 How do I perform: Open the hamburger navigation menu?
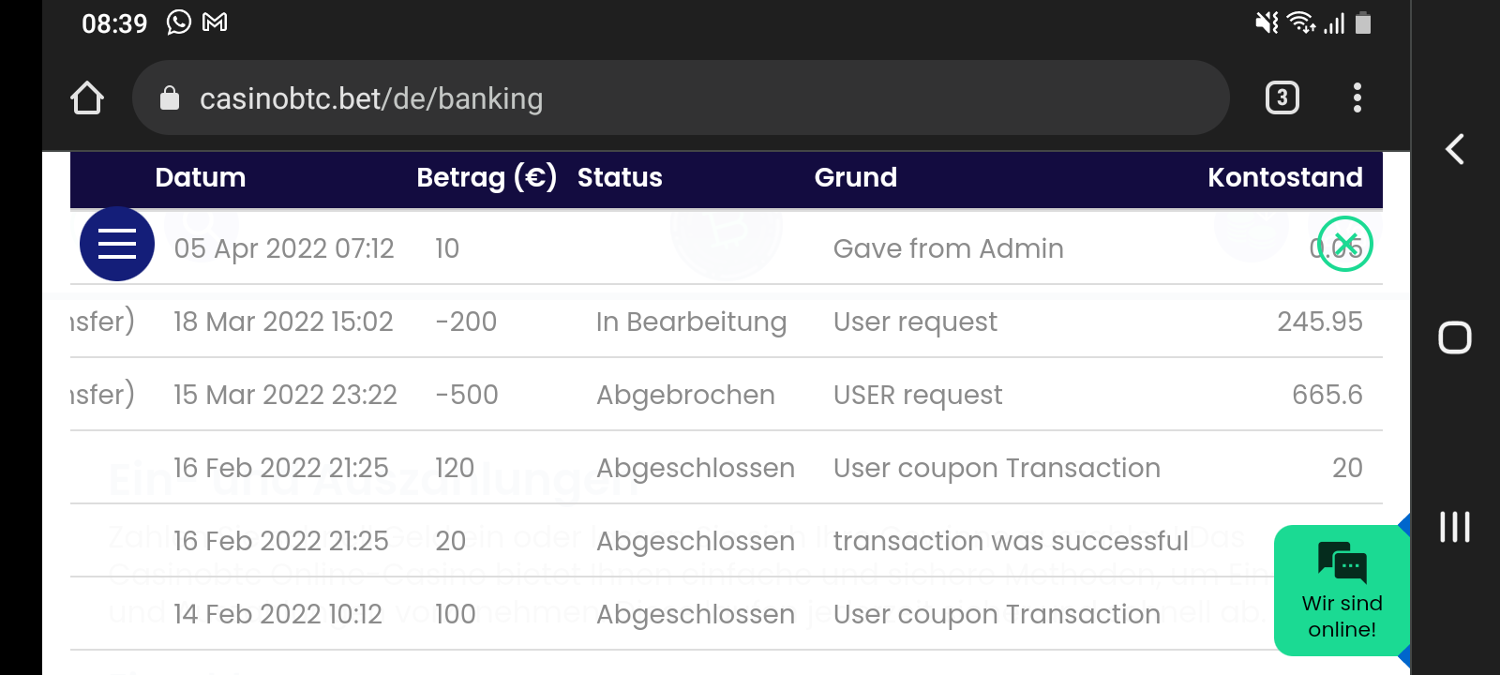coord(117,244)
